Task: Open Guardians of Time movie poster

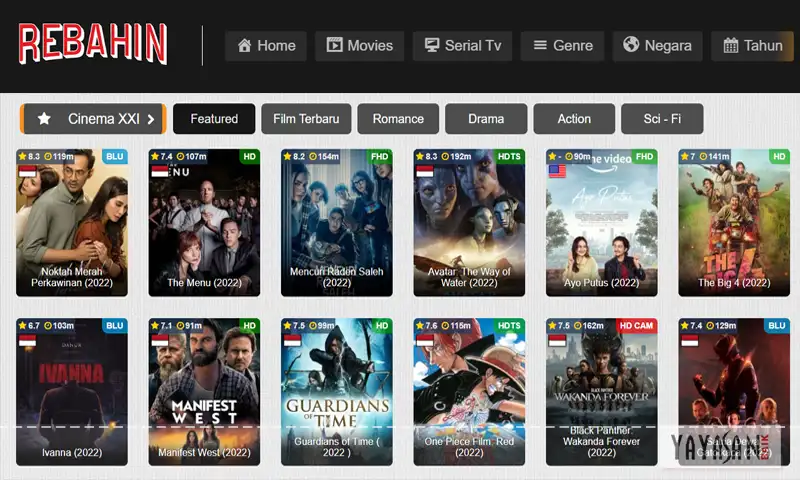Action: point(337,392)
